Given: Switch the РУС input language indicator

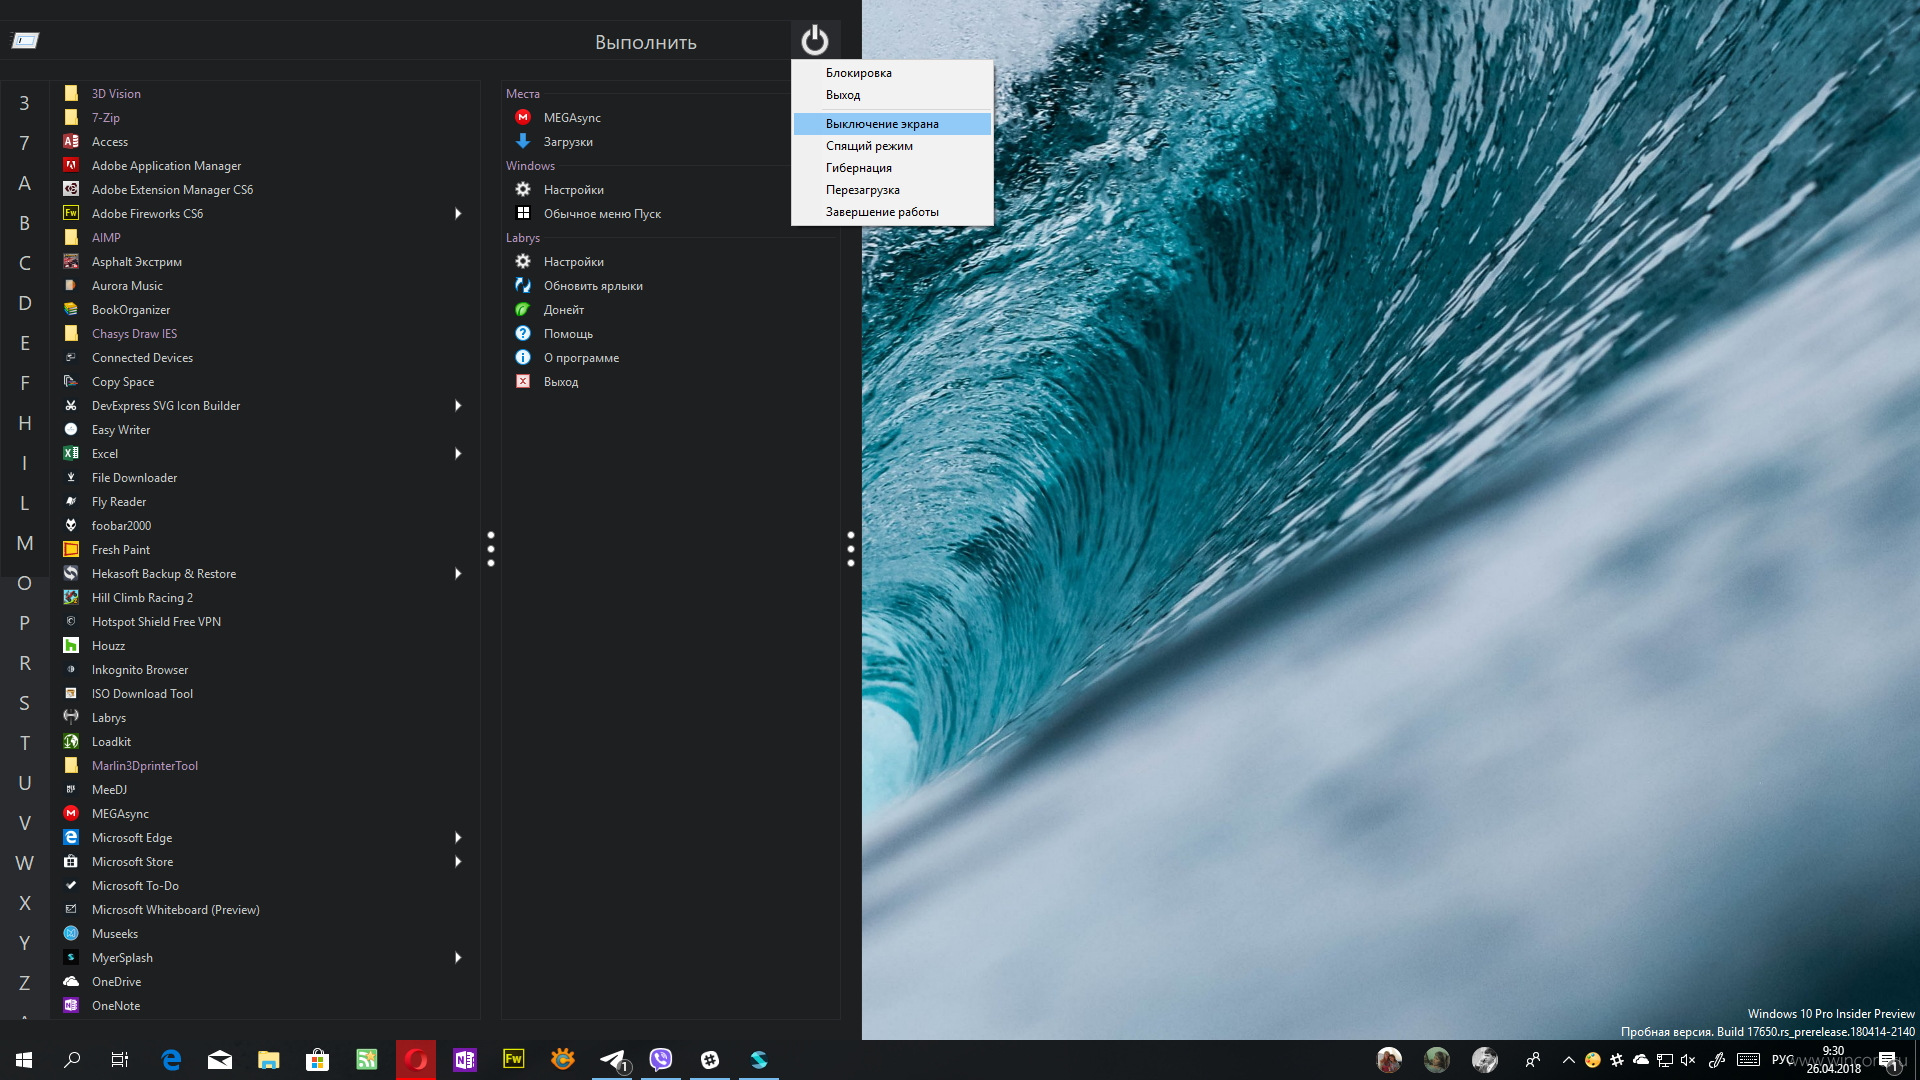Looking at the screenshot, I should pyautogui.click(x=1782, y=1060).
